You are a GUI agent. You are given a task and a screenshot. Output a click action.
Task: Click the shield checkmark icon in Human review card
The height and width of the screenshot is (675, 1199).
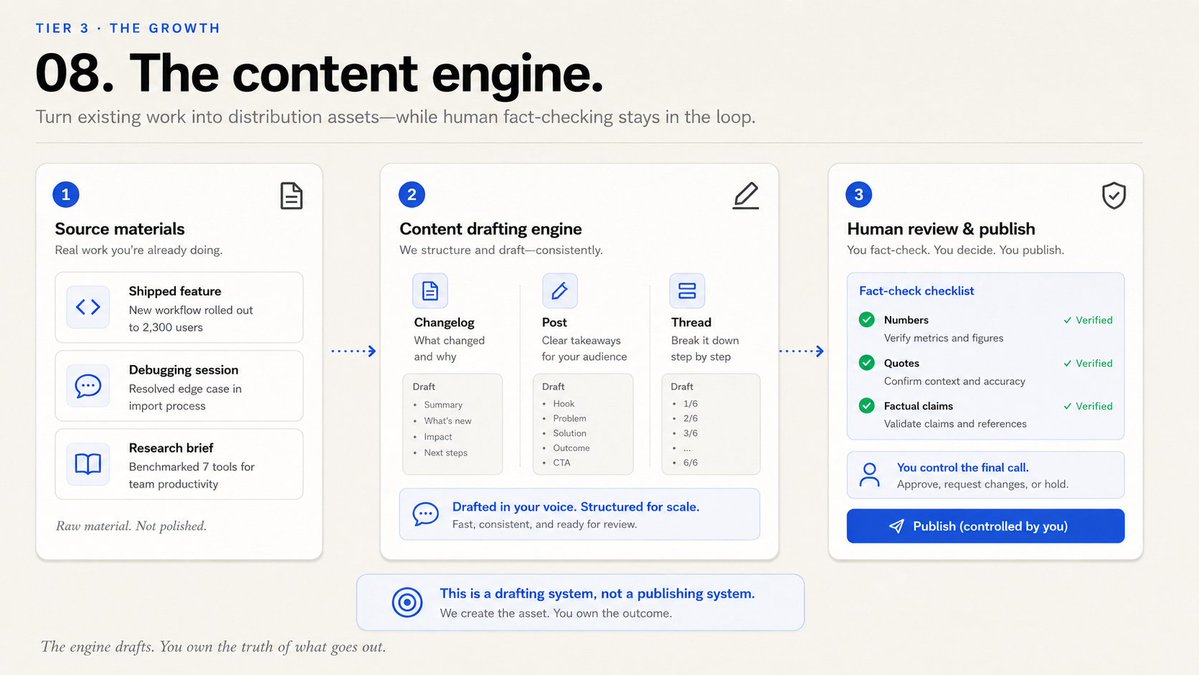pos(1113,196)
